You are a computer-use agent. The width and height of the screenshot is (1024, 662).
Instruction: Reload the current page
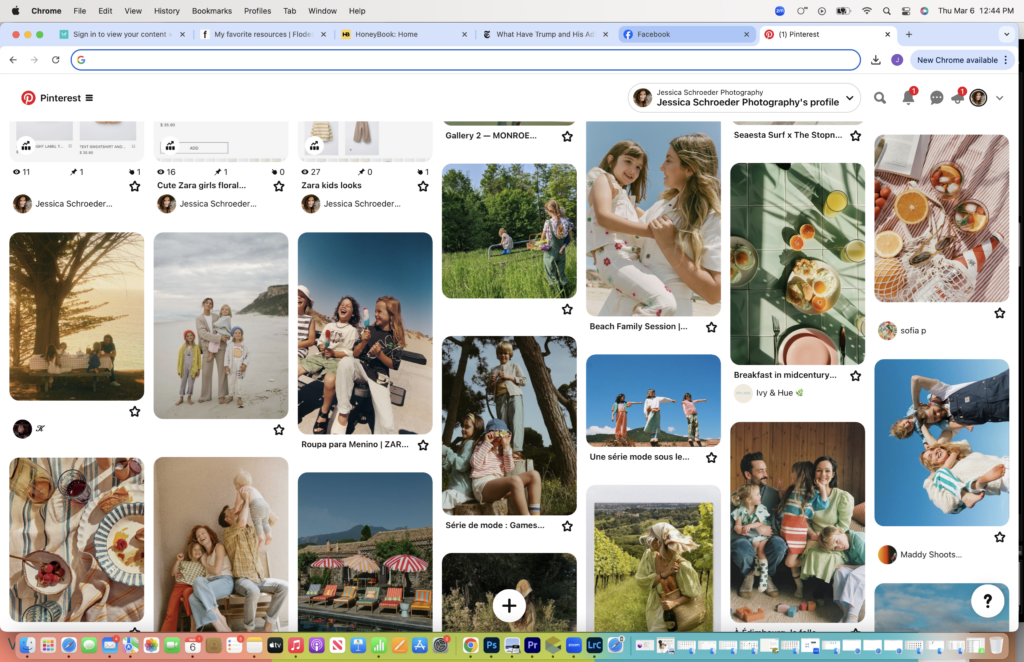[x=56, y=59]
